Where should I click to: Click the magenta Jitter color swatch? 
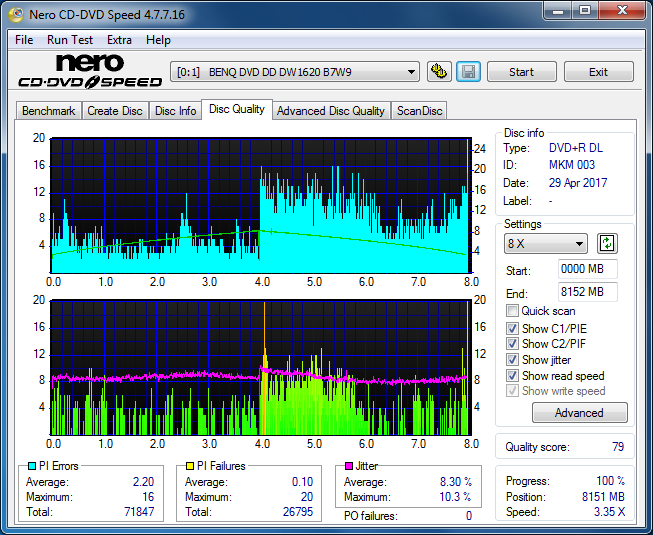click(349, 466)
